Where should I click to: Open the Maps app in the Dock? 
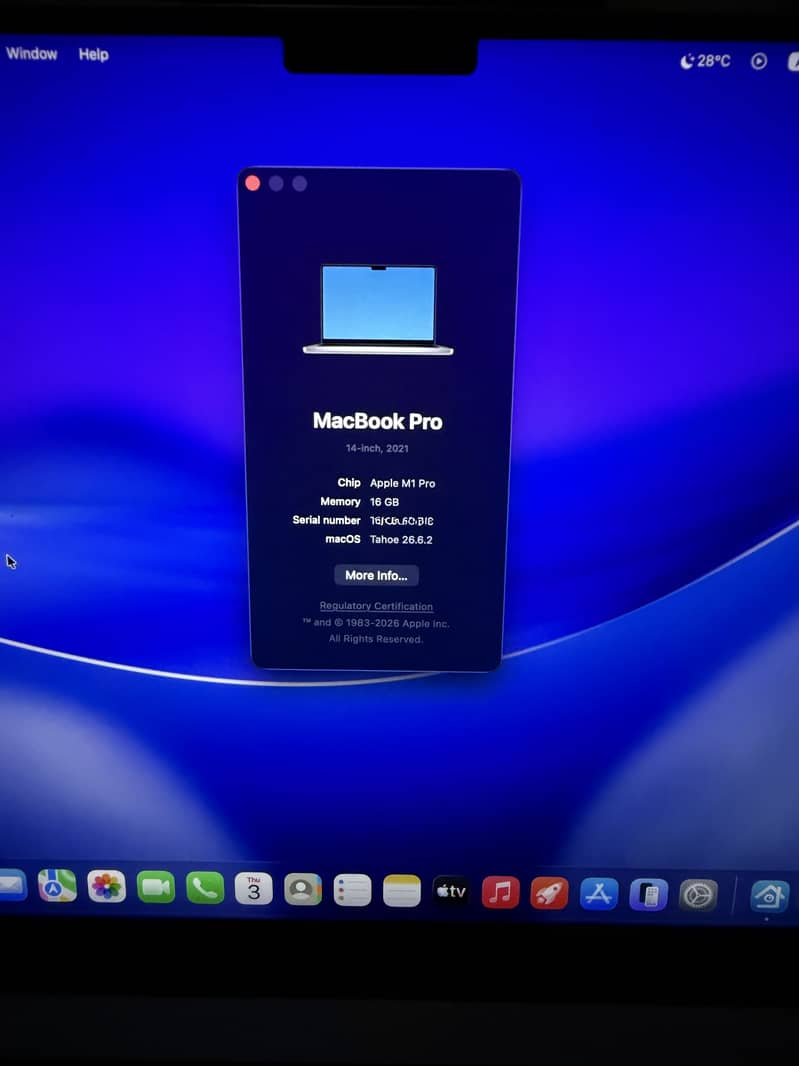[57, 886]
